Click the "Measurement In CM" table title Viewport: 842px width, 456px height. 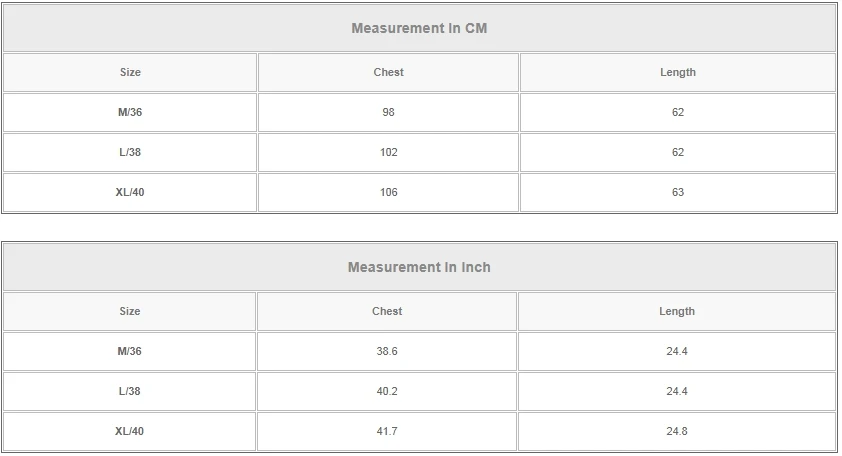[x=419, y=28]
